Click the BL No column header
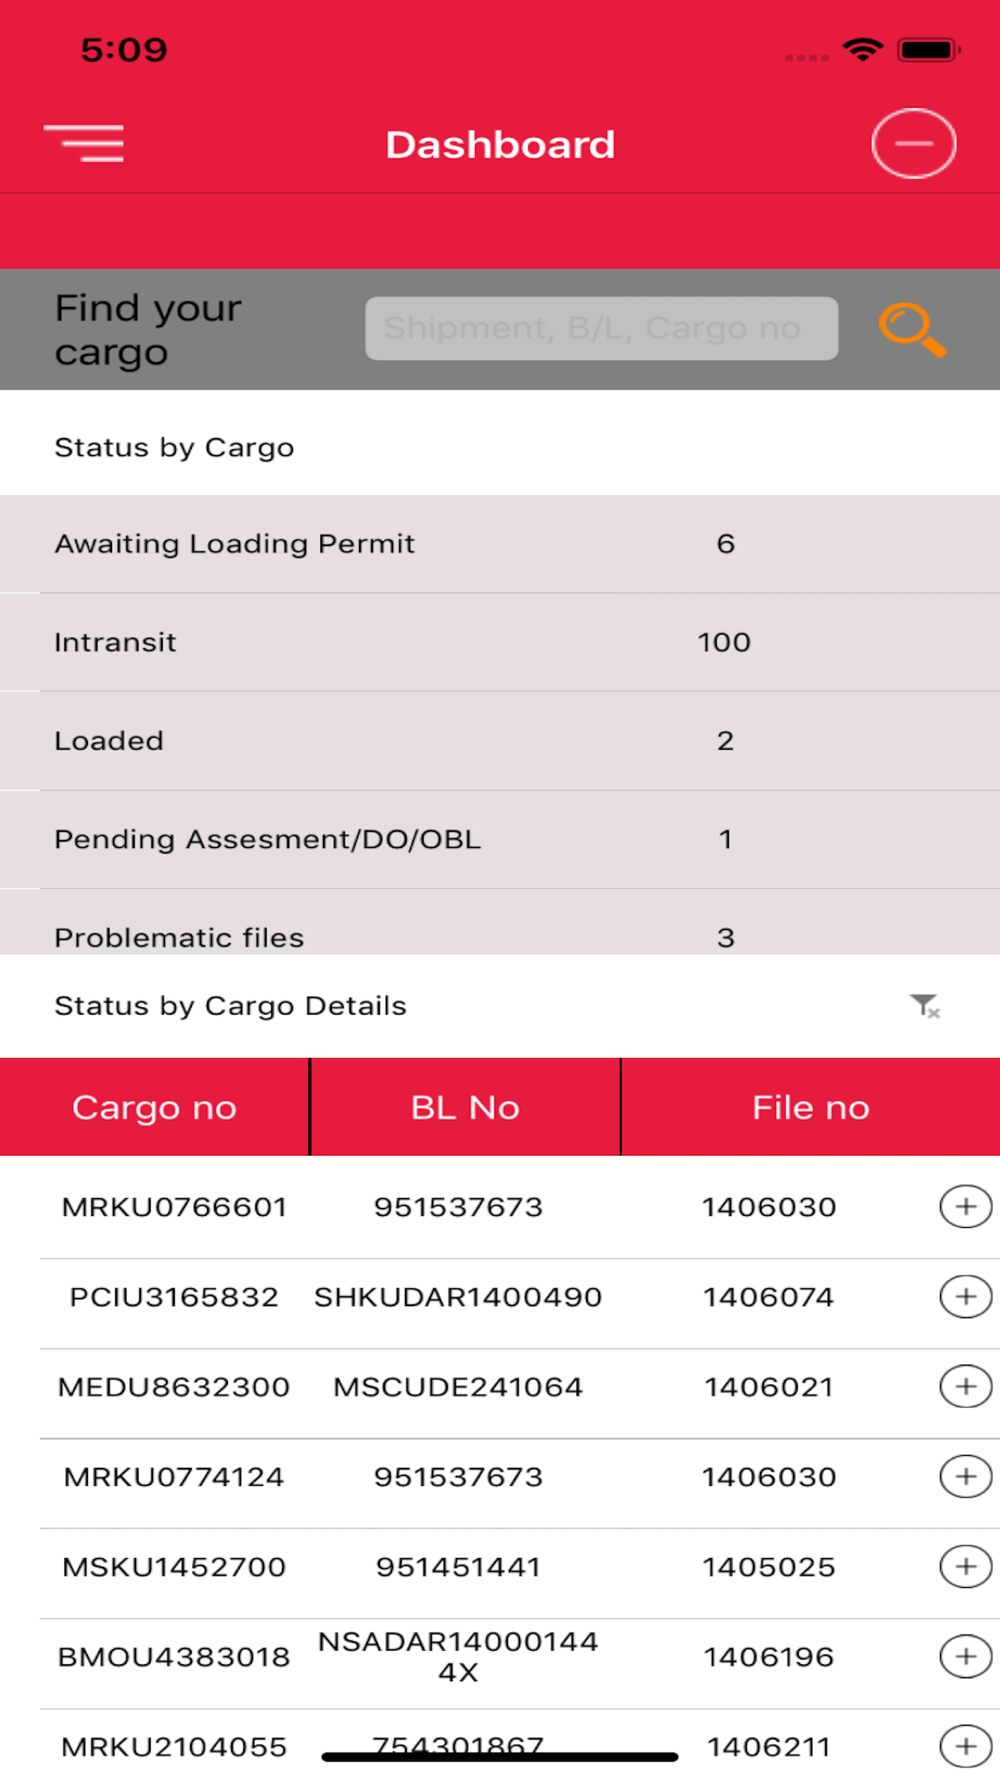Viewport: 1000px width, 1778px height. (x=465, y=1107)
